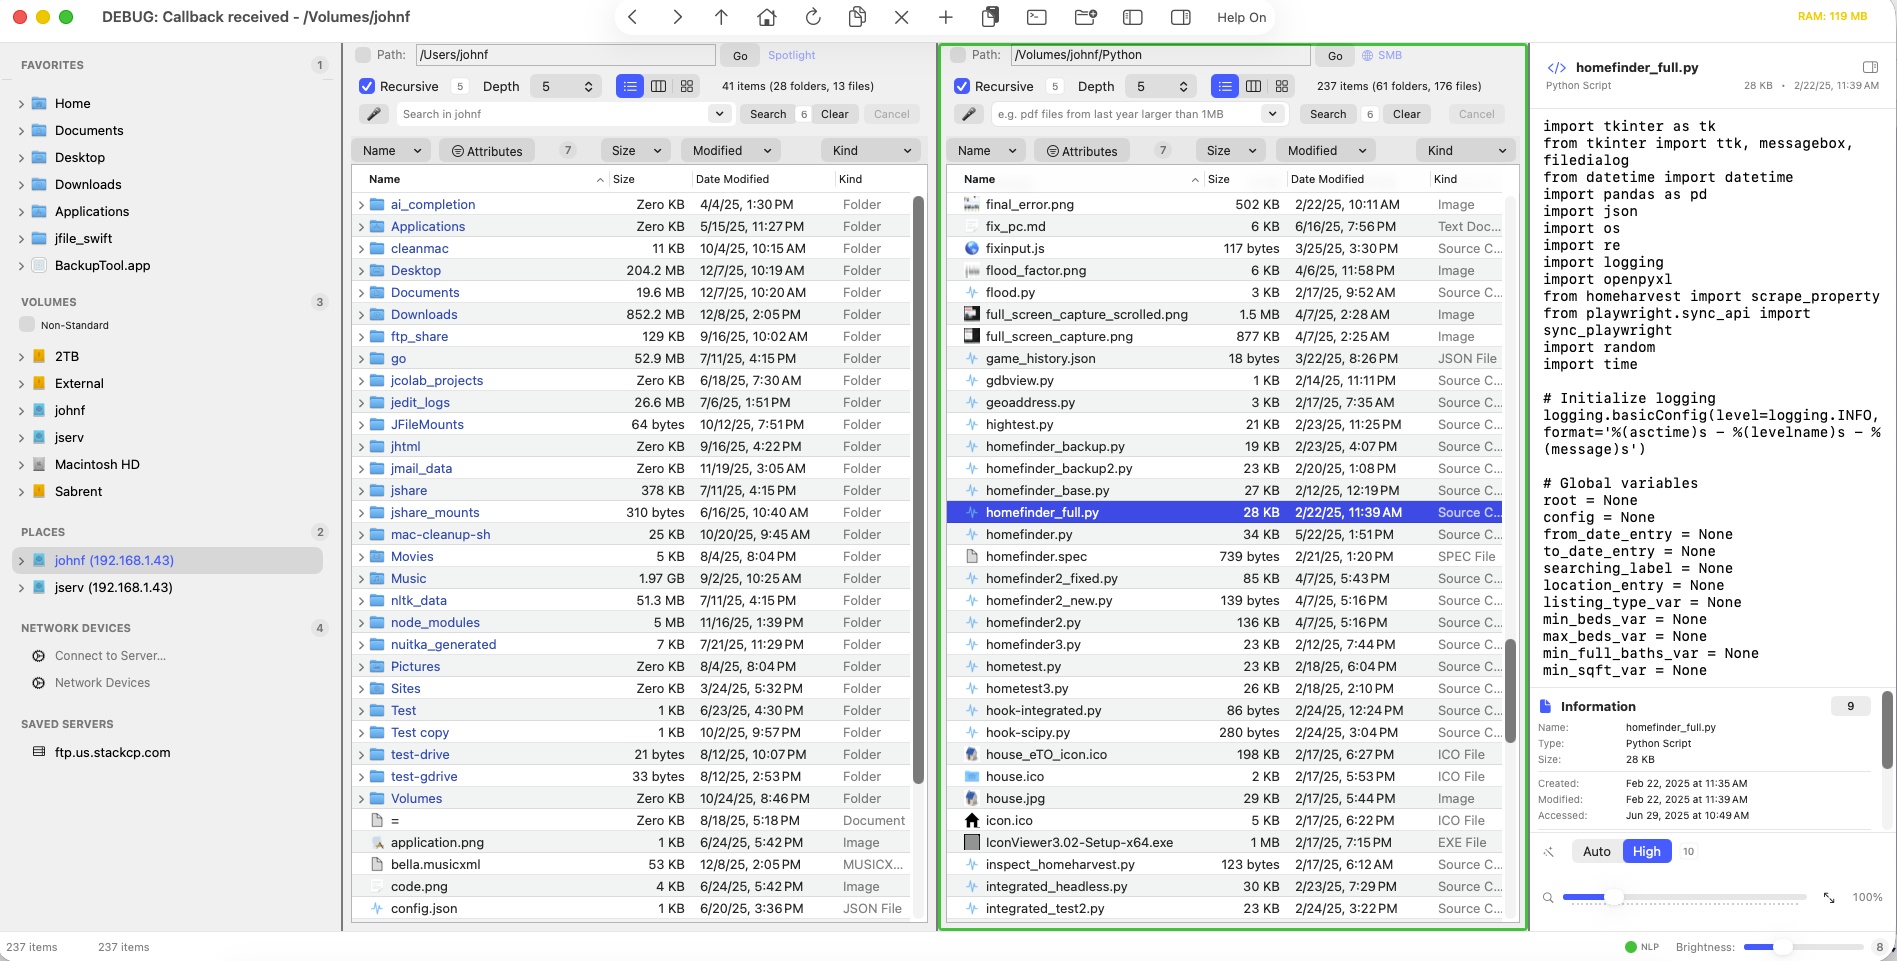Screen dimensions: 1897x961
Task: Go forward with the right arrow toolbar icon
Action: pos(677,17)
